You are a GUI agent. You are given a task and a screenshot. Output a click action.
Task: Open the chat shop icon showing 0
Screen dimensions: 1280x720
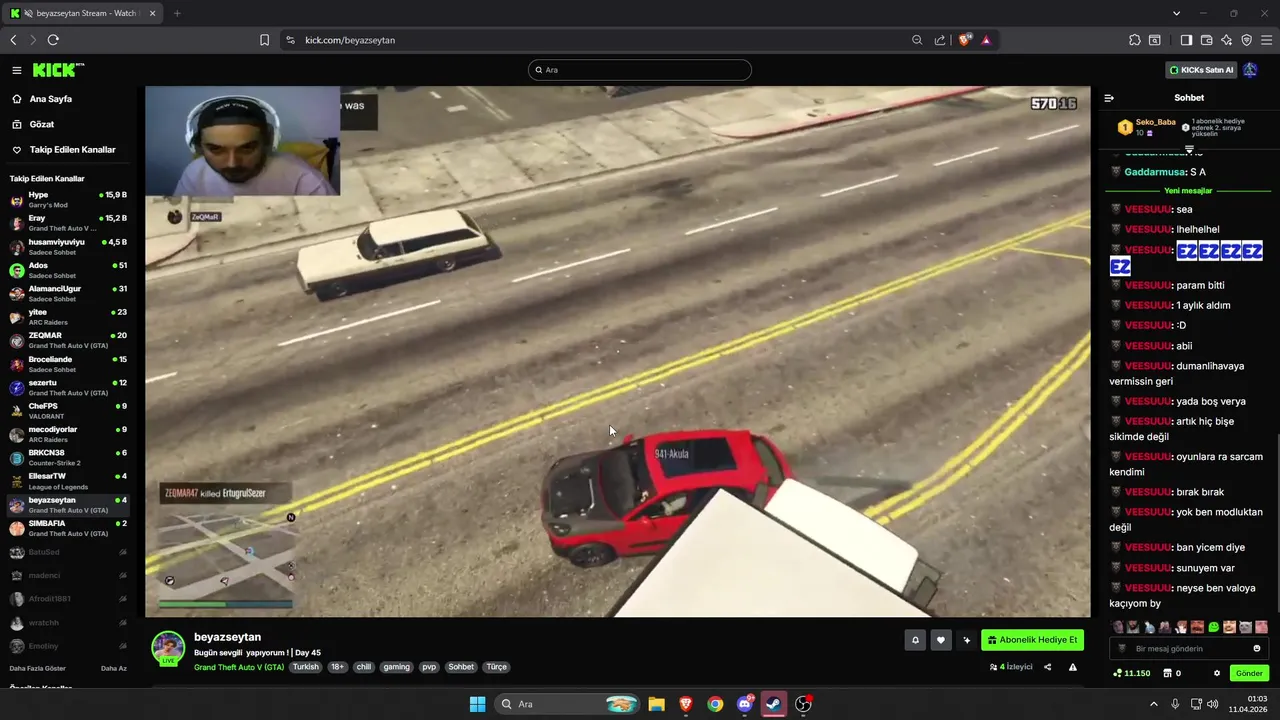(x=1171, y=673)
